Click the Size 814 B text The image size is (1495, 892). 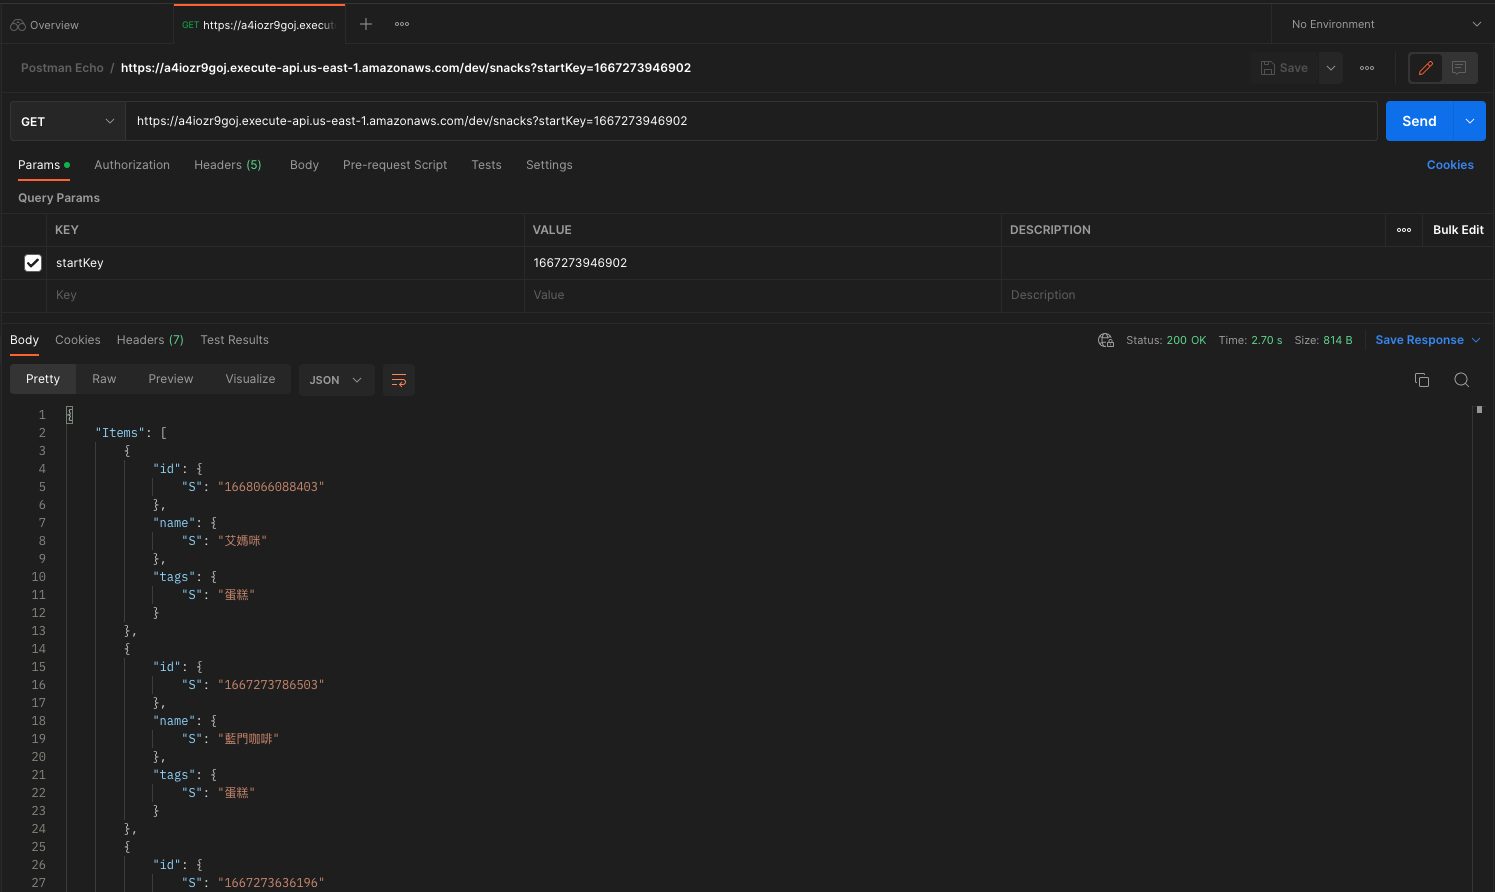(x=1323, y=340)
